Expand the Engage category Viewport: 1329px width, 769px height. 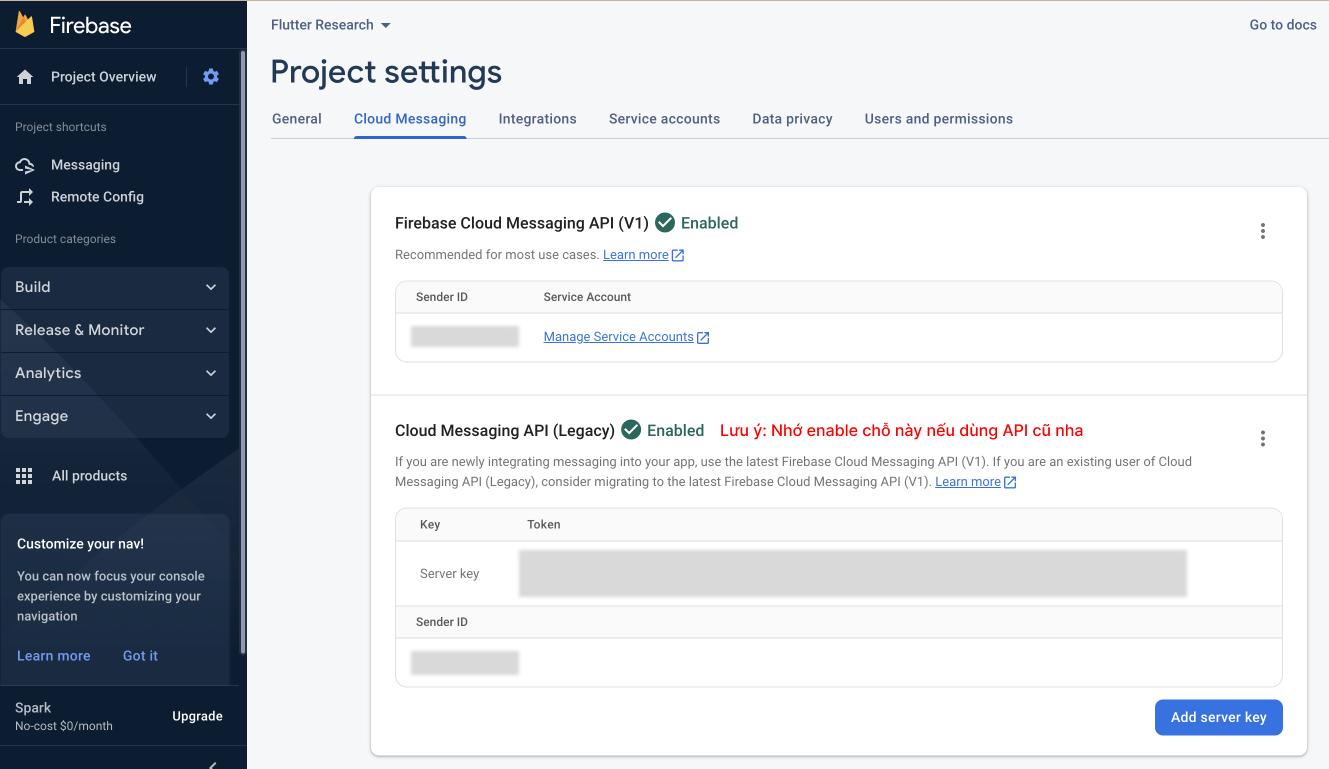tap(115, 416)
